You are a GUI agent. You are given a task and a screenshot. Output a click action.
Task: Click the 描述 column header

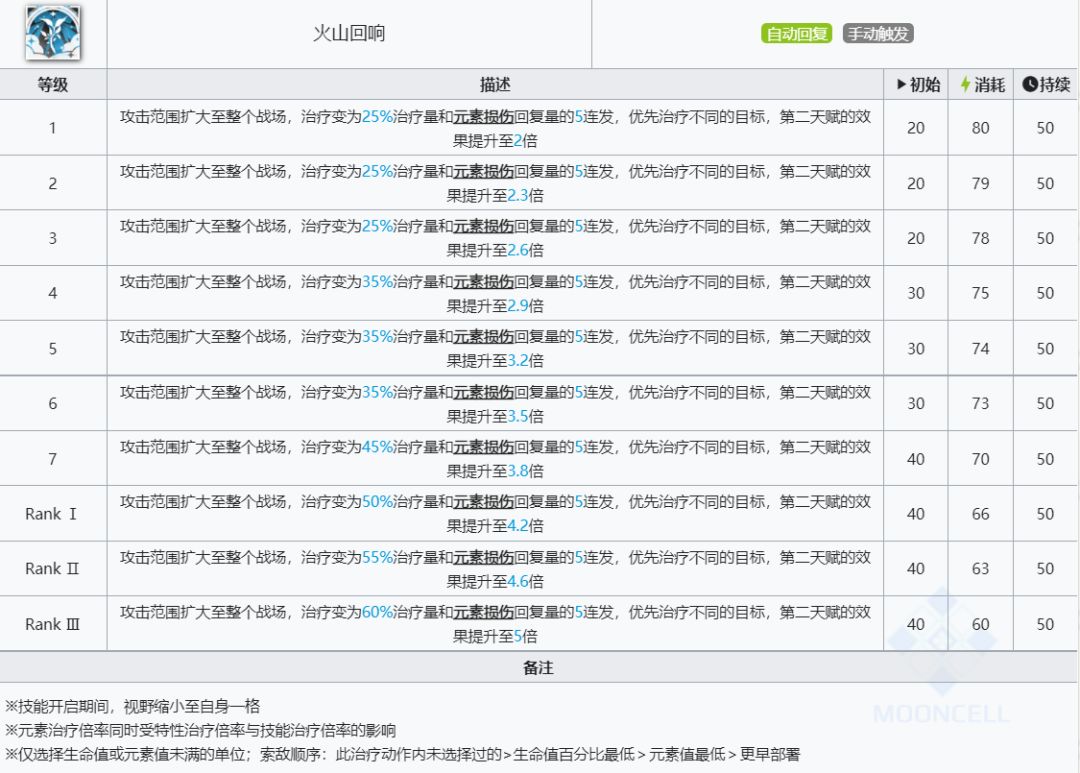coord(495,85)
